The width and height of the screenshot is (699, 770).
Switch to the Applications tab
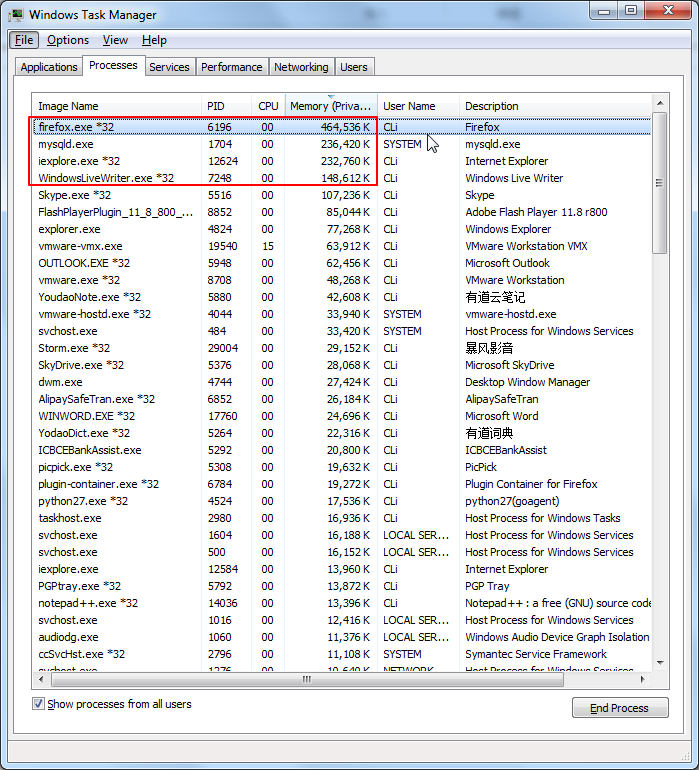coord(49,67)
